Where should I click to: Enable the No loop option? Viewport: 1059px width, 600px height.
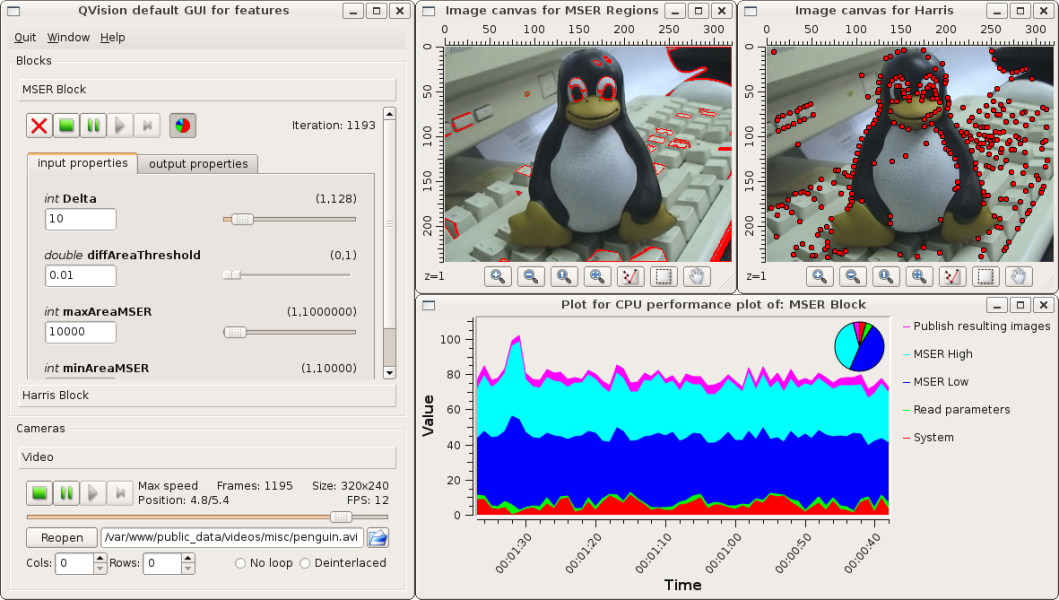pyautogui.click(x=241, y=563)
